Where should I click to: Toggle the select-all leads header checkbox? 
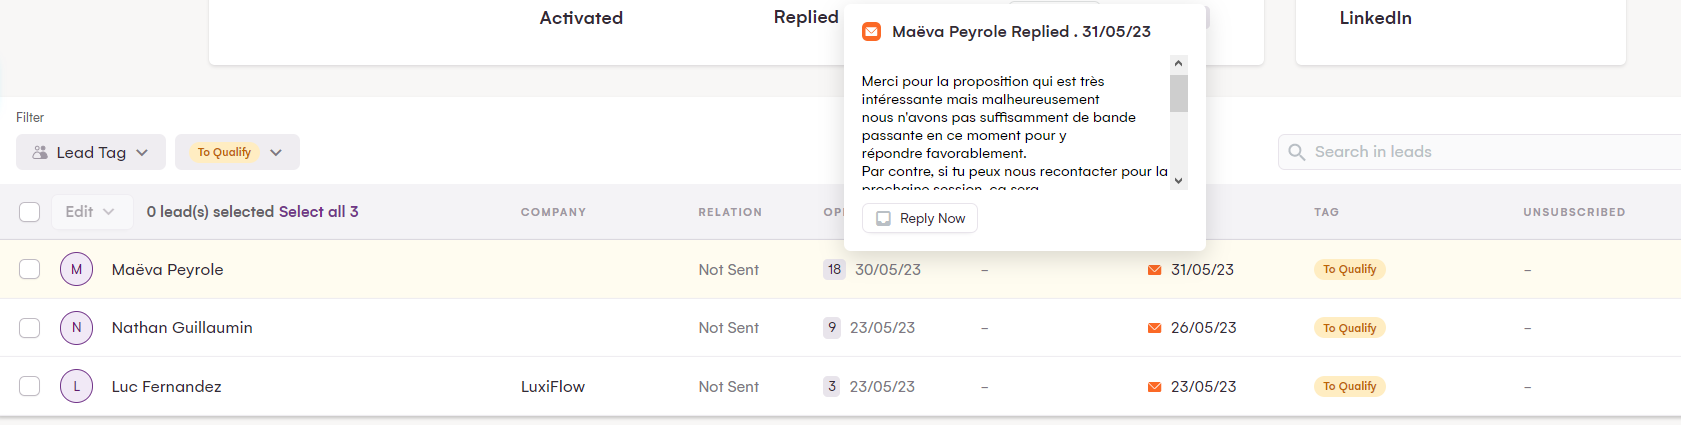point(30,212)
